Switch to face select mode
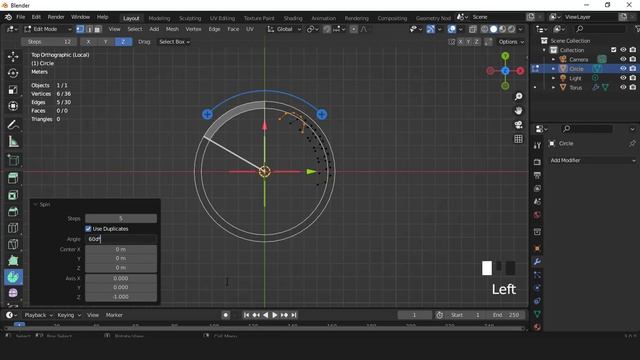 pyautogui.click(x=98, y=29)
